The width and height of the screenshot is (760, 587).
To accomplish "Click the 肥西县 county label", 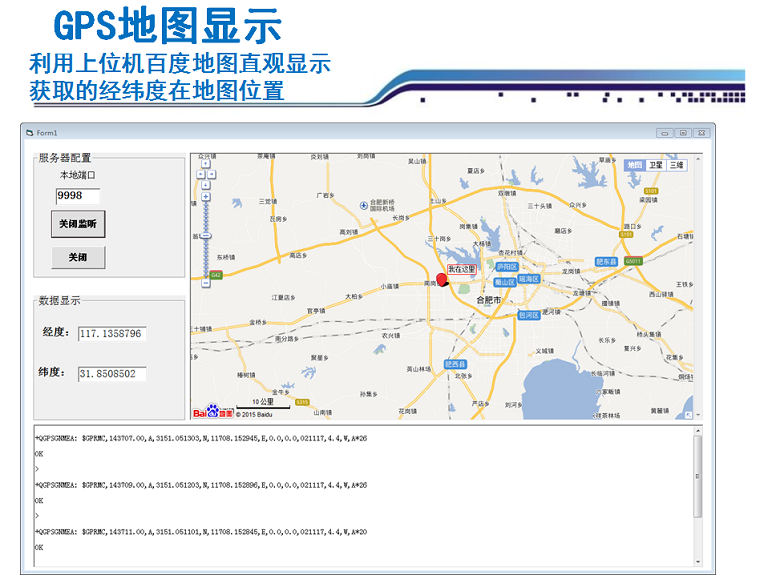I will click(455, 364).
